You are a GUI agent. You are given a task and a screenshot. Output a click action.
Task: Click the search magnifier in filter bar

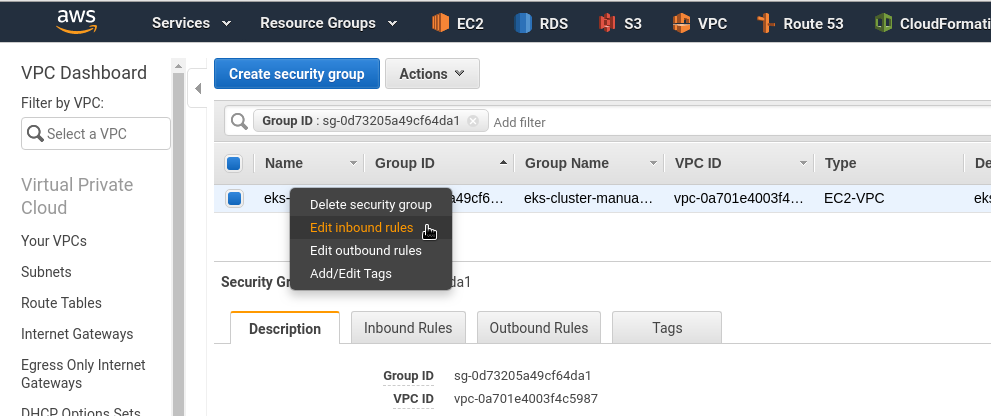(239, 121)
